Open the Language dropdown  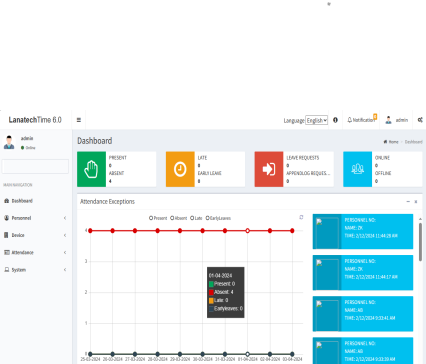coord(317,120)
